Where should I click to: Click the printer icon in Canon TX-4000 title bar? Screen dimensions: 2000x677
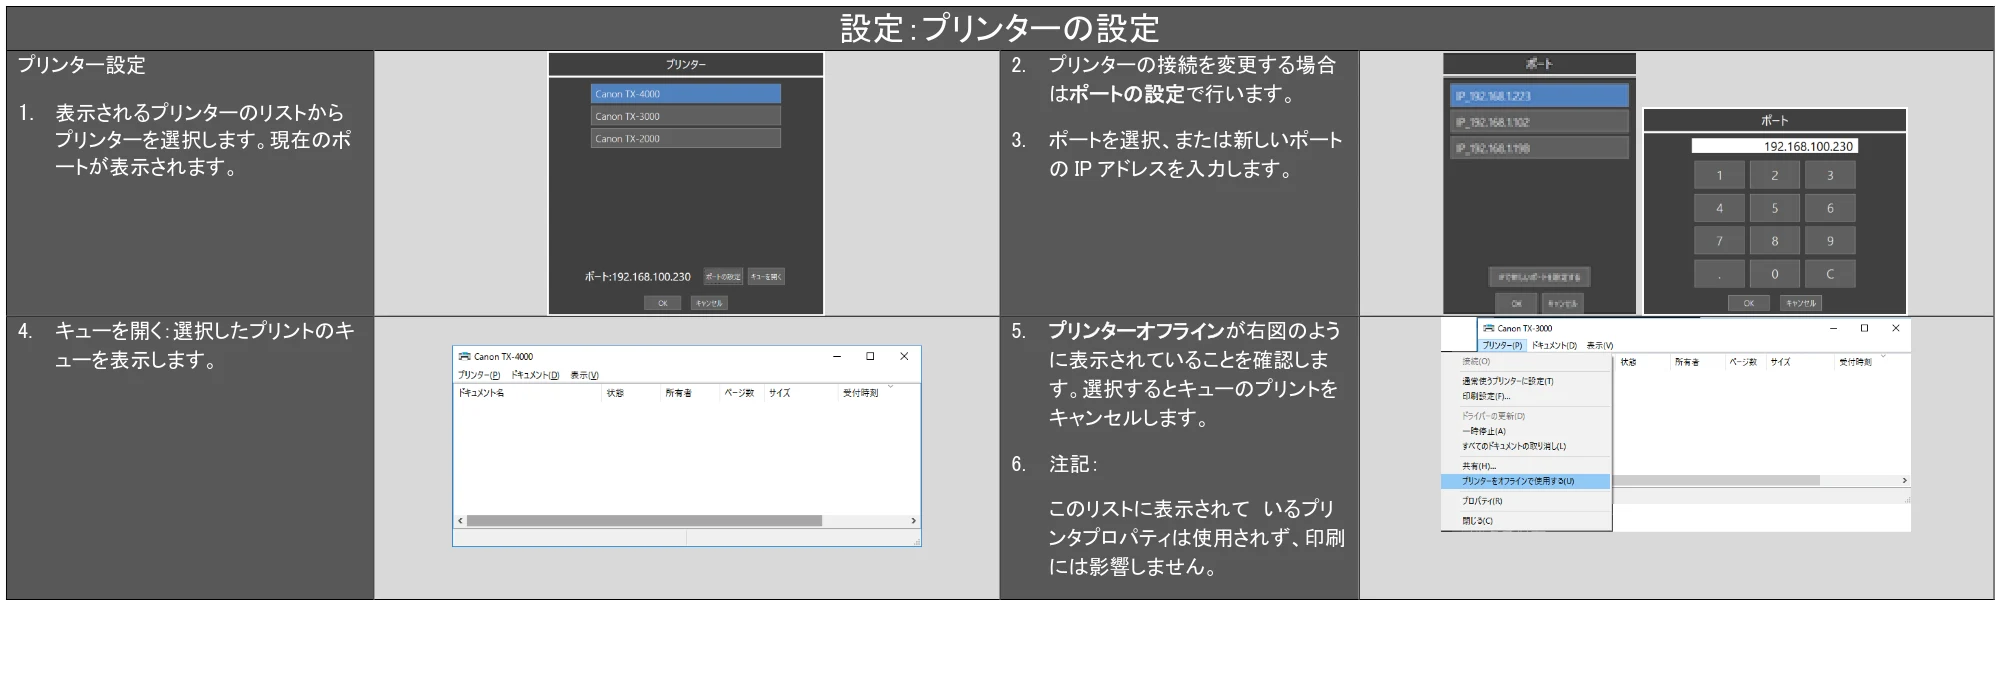464,356
